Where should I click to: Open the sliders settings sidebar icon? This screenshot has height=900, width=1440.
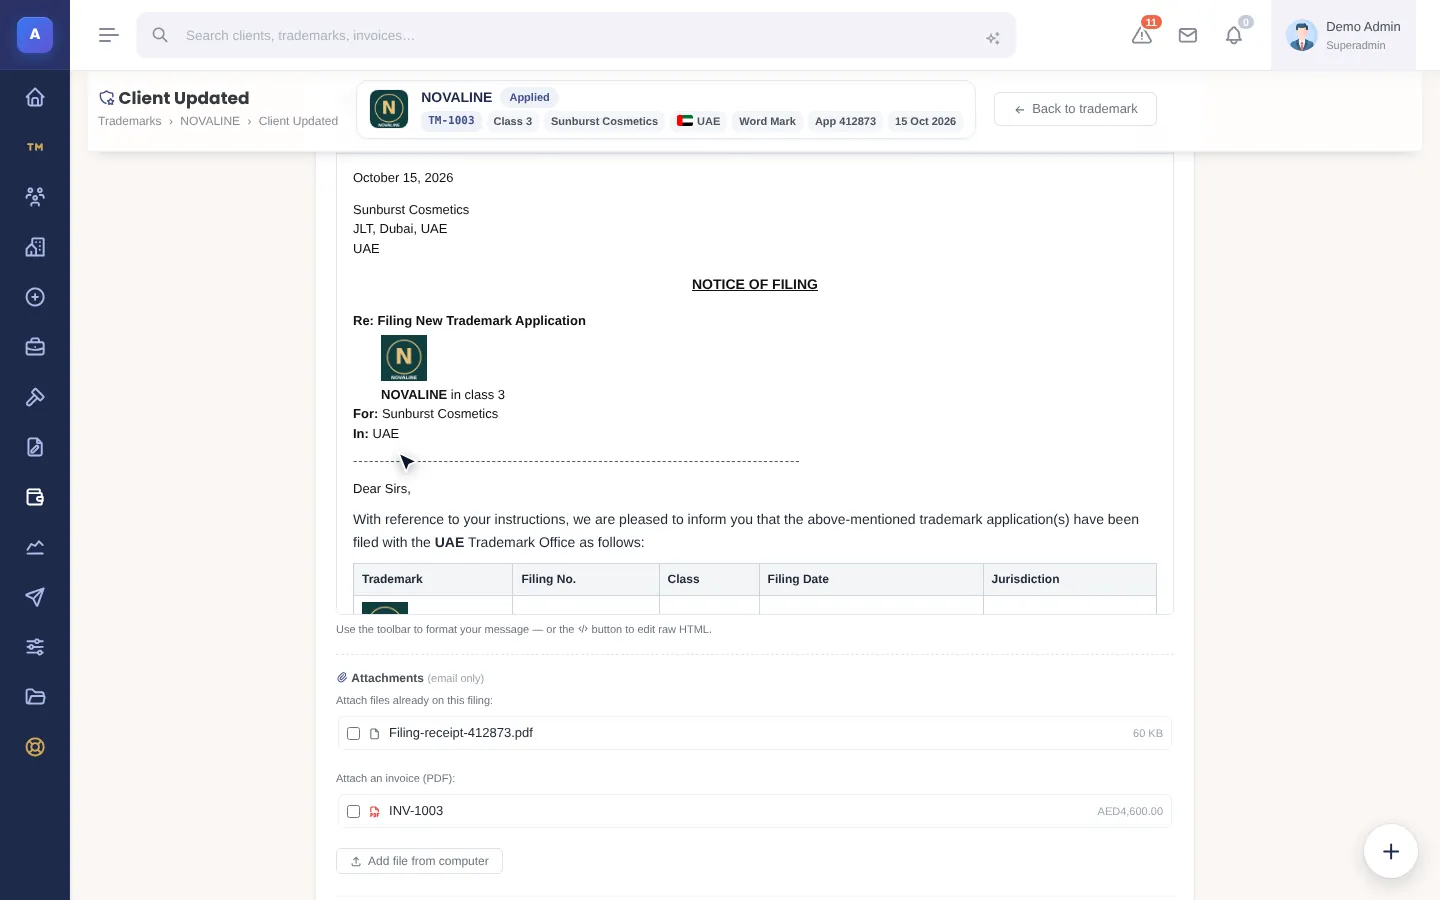(x=35, y=647)
